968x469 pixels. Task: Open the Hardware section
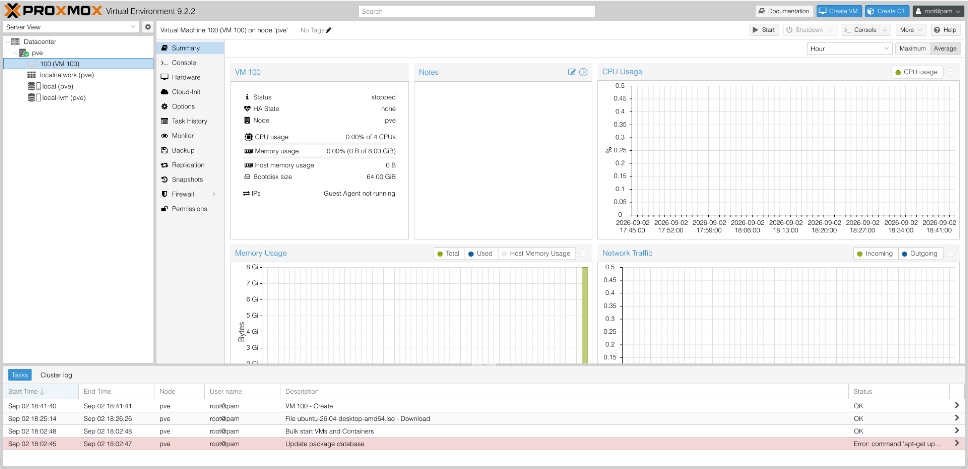point(190,77)
